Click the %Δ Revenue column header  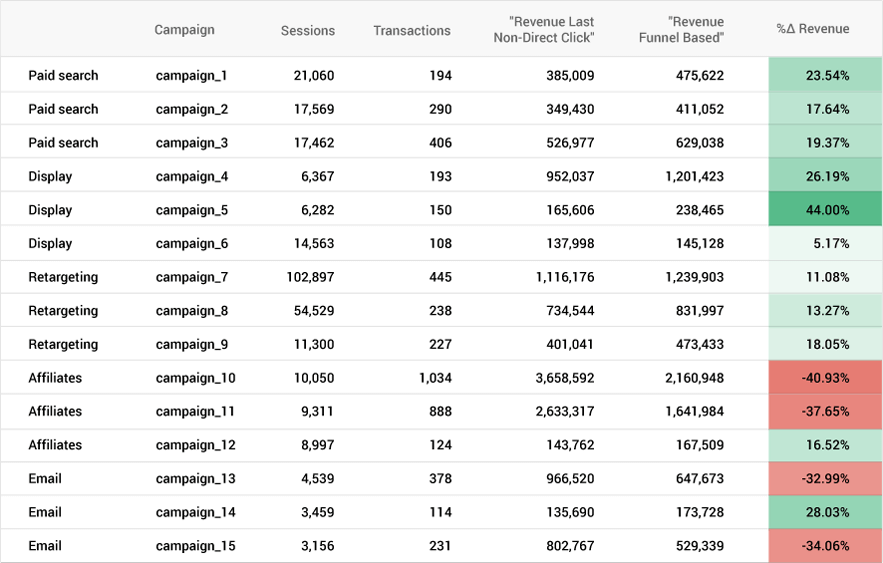(813, 29)
